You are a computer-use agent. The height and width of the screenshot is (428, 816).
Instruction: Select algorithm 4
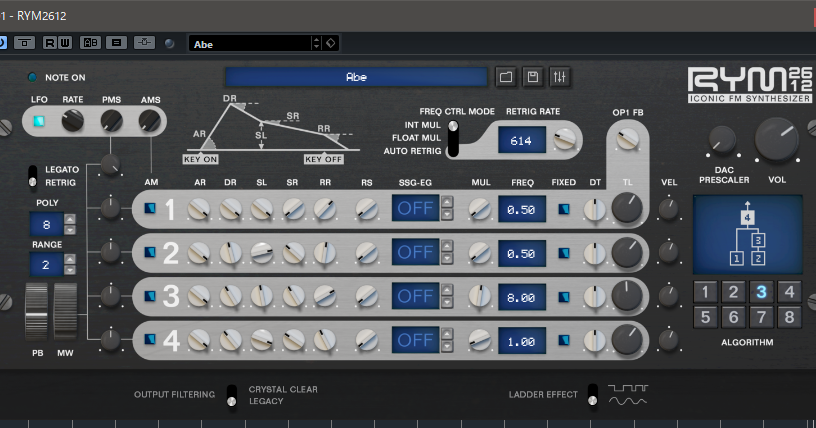[x=789, y=292]
